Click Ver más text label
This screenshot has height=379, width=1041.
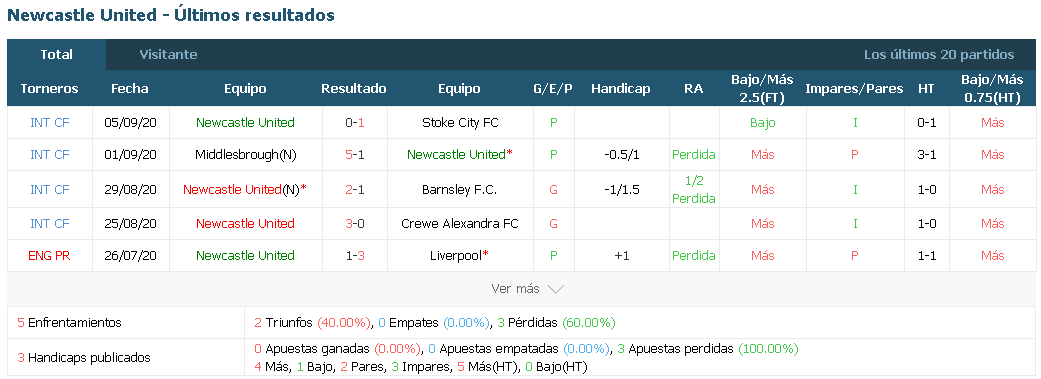pos(515,289)
